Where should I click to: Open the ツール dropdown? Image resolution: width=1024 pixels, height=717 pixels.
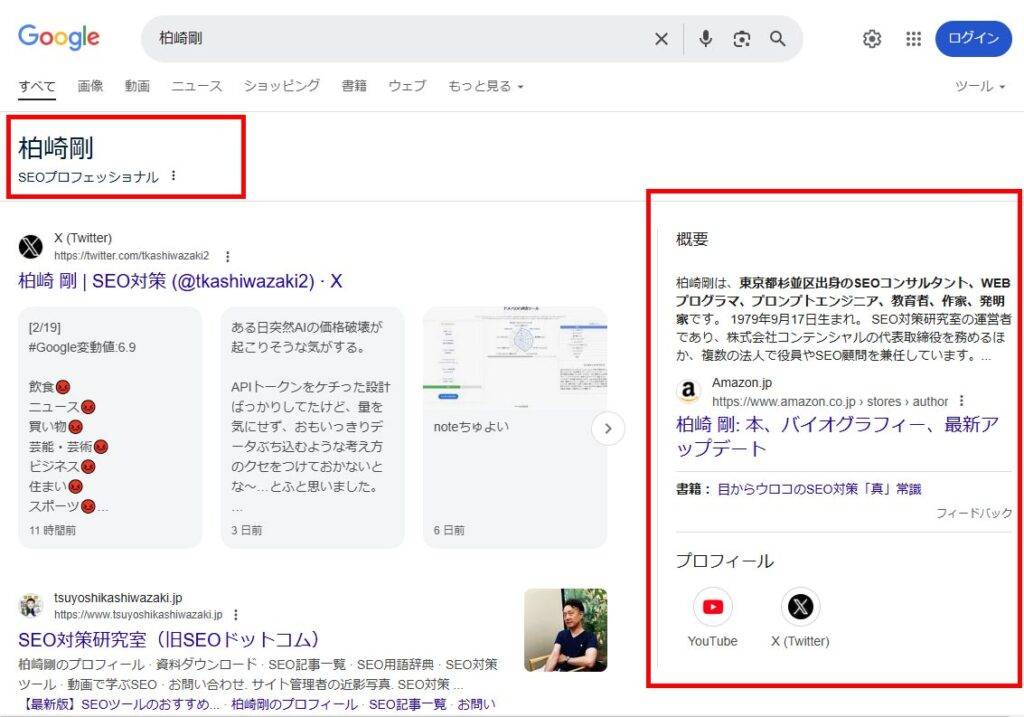click(x=979, y=86)
